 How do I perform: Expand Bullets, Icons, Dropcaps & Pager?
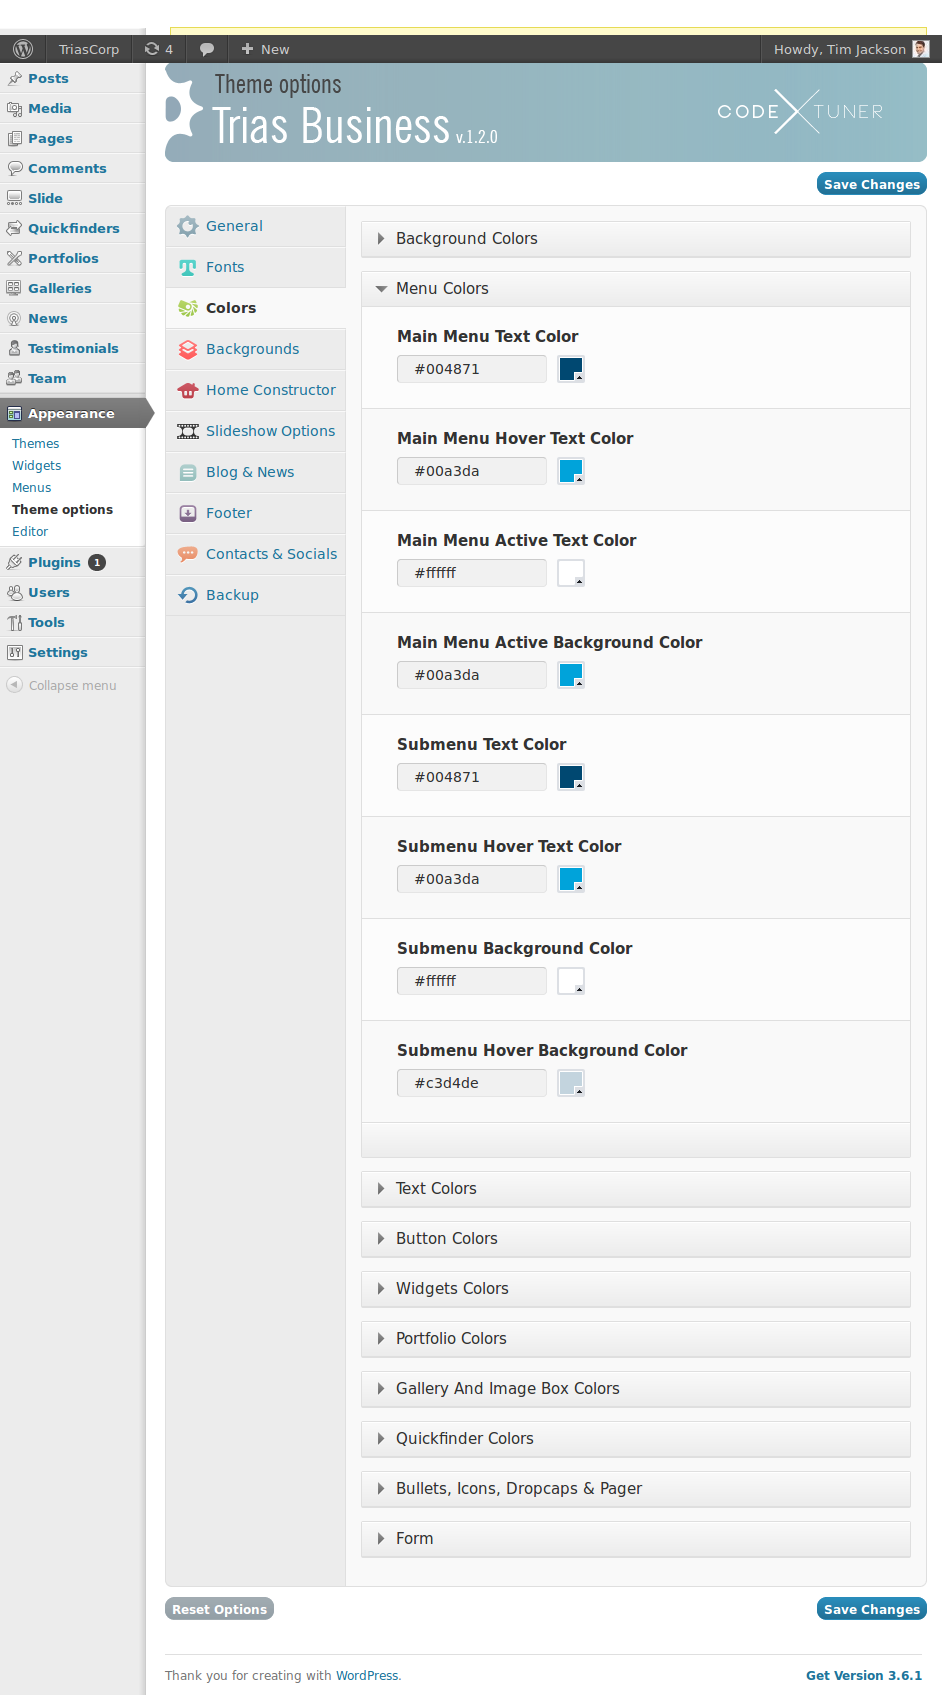point(635,1489)
